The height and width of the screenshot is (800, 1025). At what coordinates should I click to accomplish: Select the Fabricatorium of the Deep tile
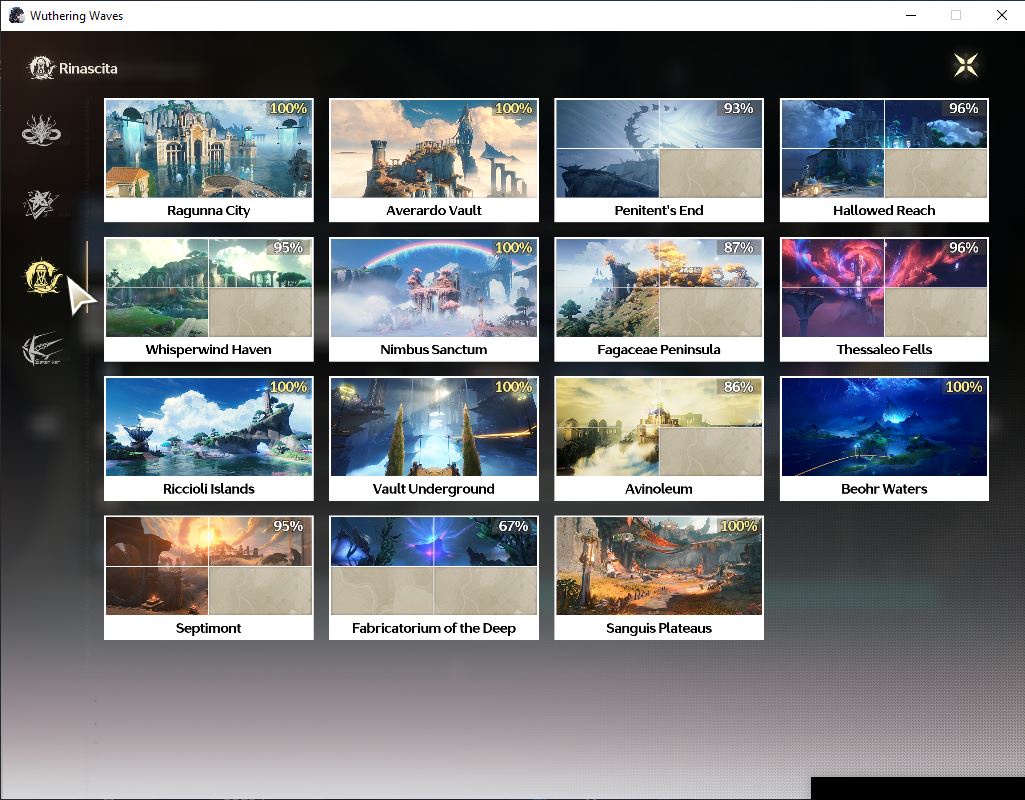(433, 578)
